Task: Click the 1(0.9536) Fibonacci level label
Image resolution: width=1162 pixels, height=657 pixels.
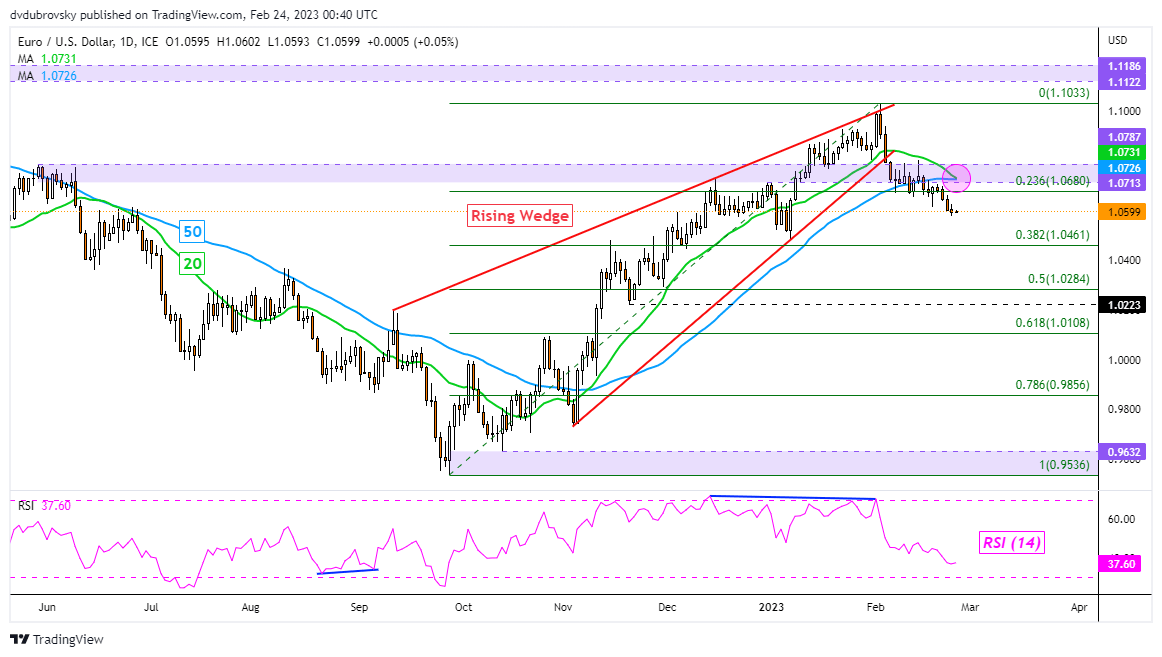Action: tap(1064, 465)
